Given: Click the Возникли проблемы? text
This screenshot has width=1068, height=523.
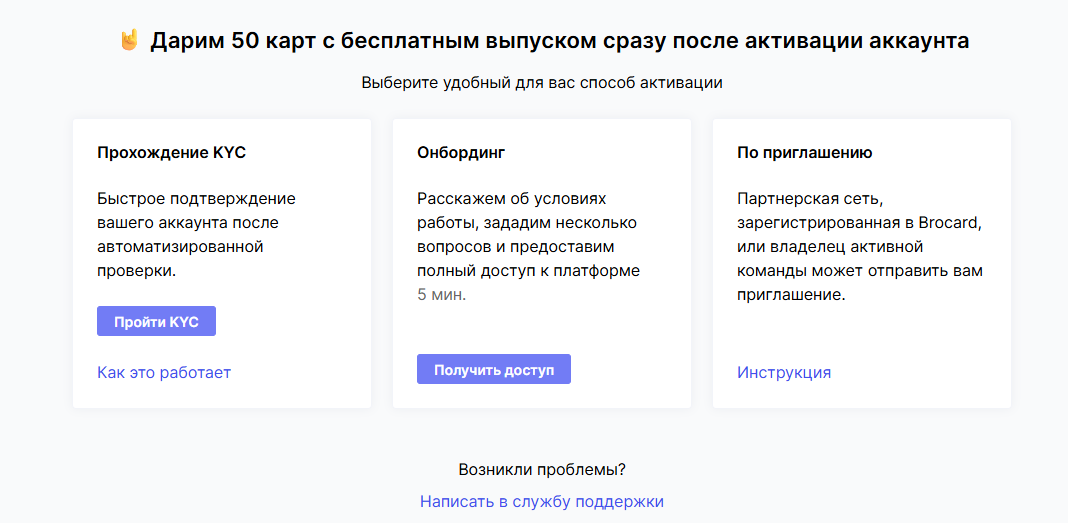Looking at the screenshot, I should pos(542,470).
